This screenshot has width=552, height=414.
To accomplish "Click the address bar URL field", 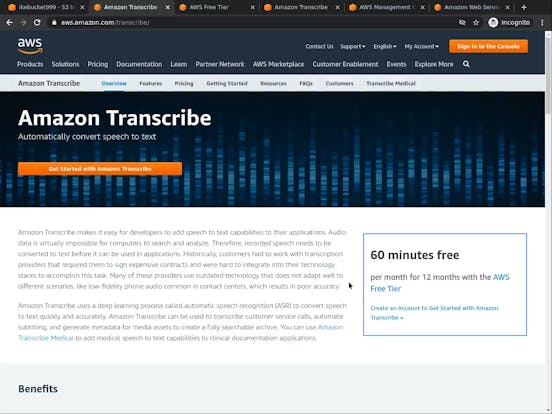I will click(x=253, y=23).
